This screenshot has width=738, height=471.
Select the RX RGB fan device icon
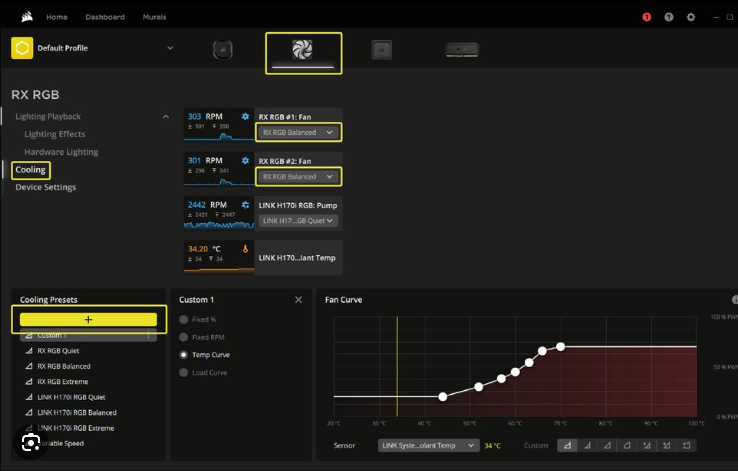coord(302,49)
